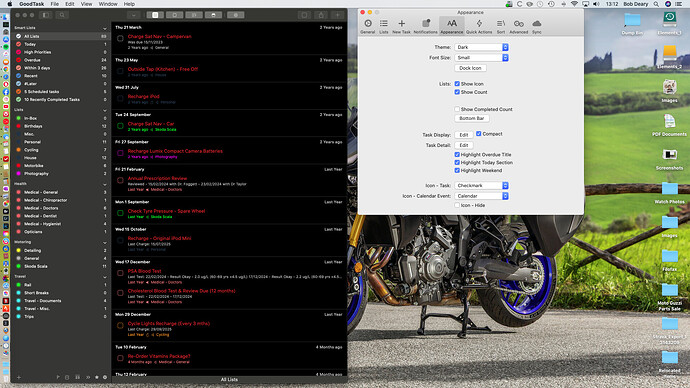Open the Icon - Calendar Event dropdown
The image size is (690, 388).
(x=481, y=196)
